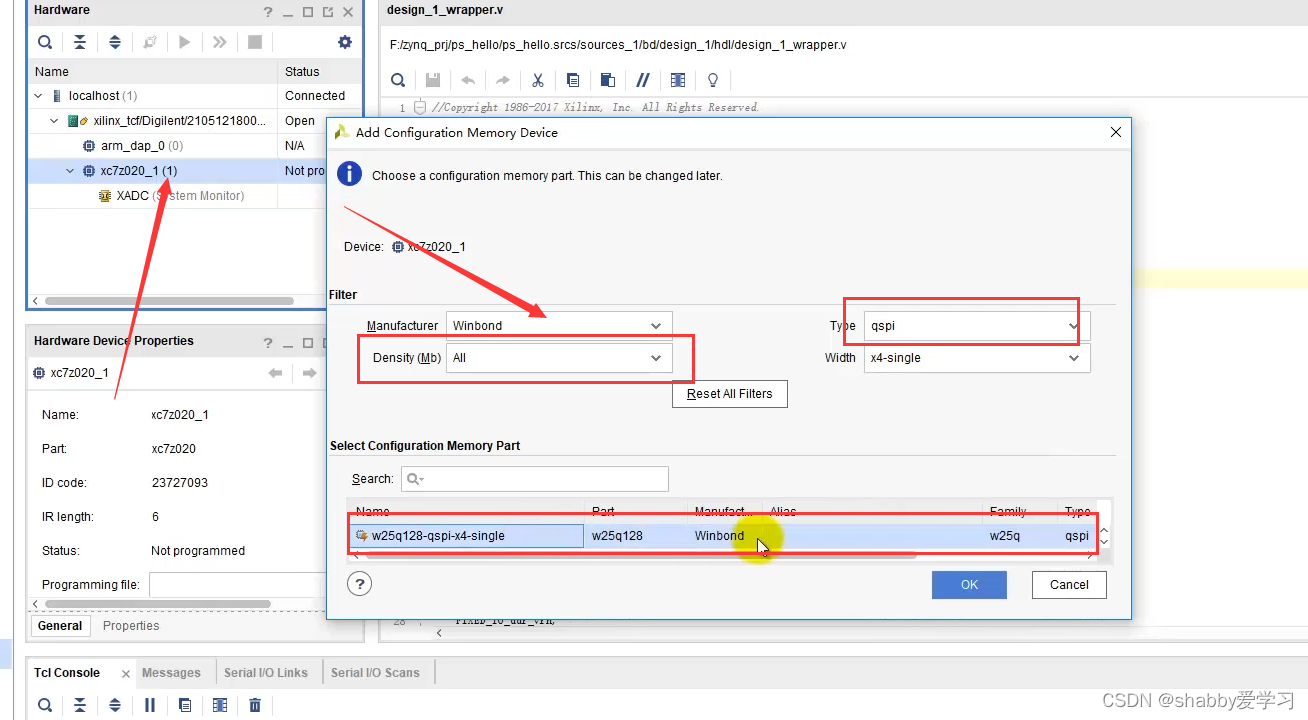Expand all in Hardware panel toolbar

click(115, 42)
